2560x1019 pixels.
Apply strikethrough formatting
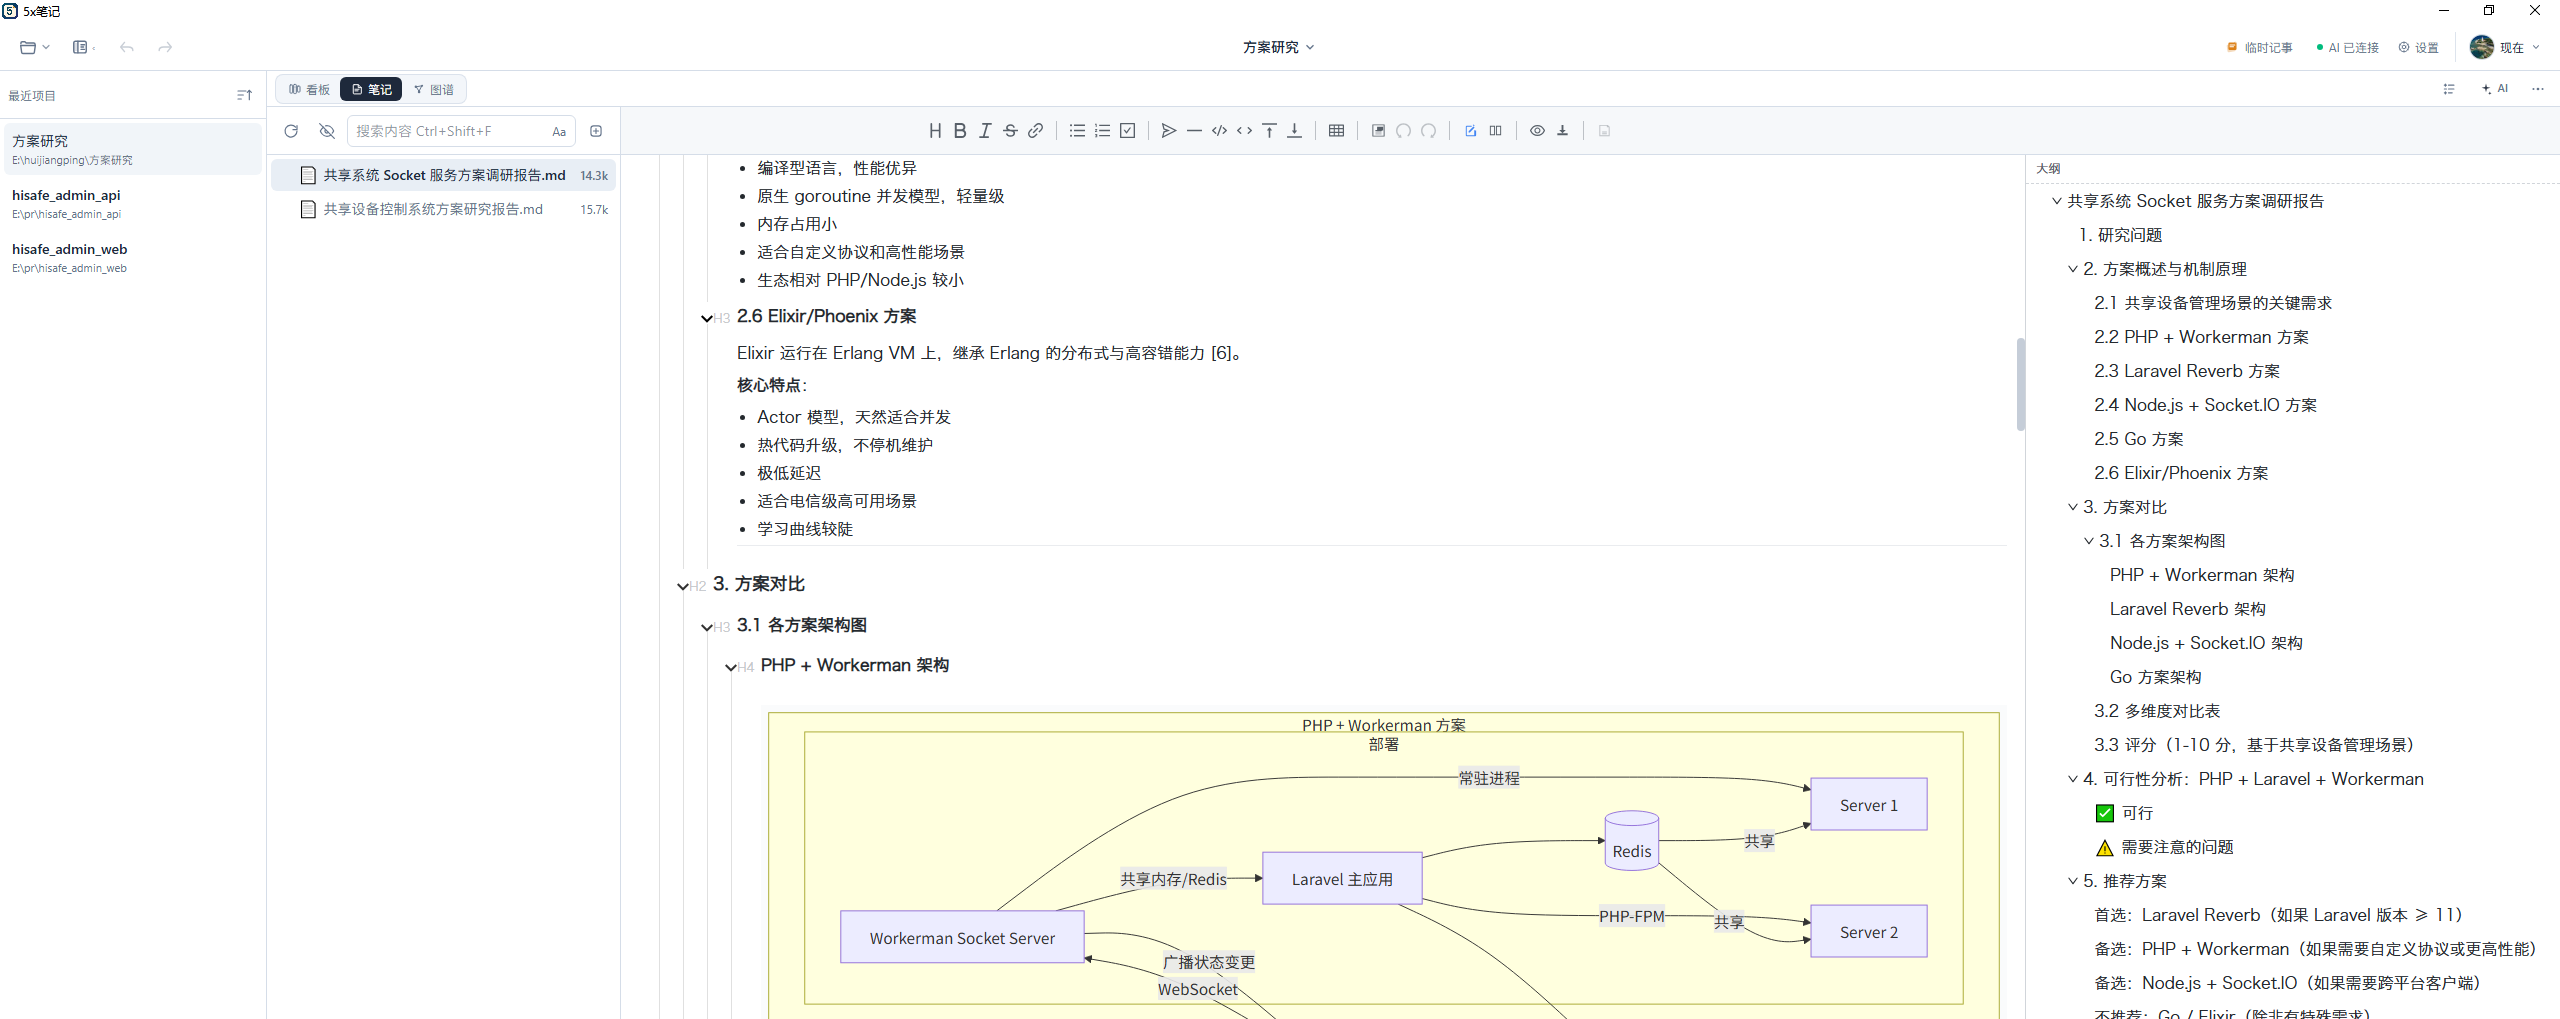(1010, 131)
